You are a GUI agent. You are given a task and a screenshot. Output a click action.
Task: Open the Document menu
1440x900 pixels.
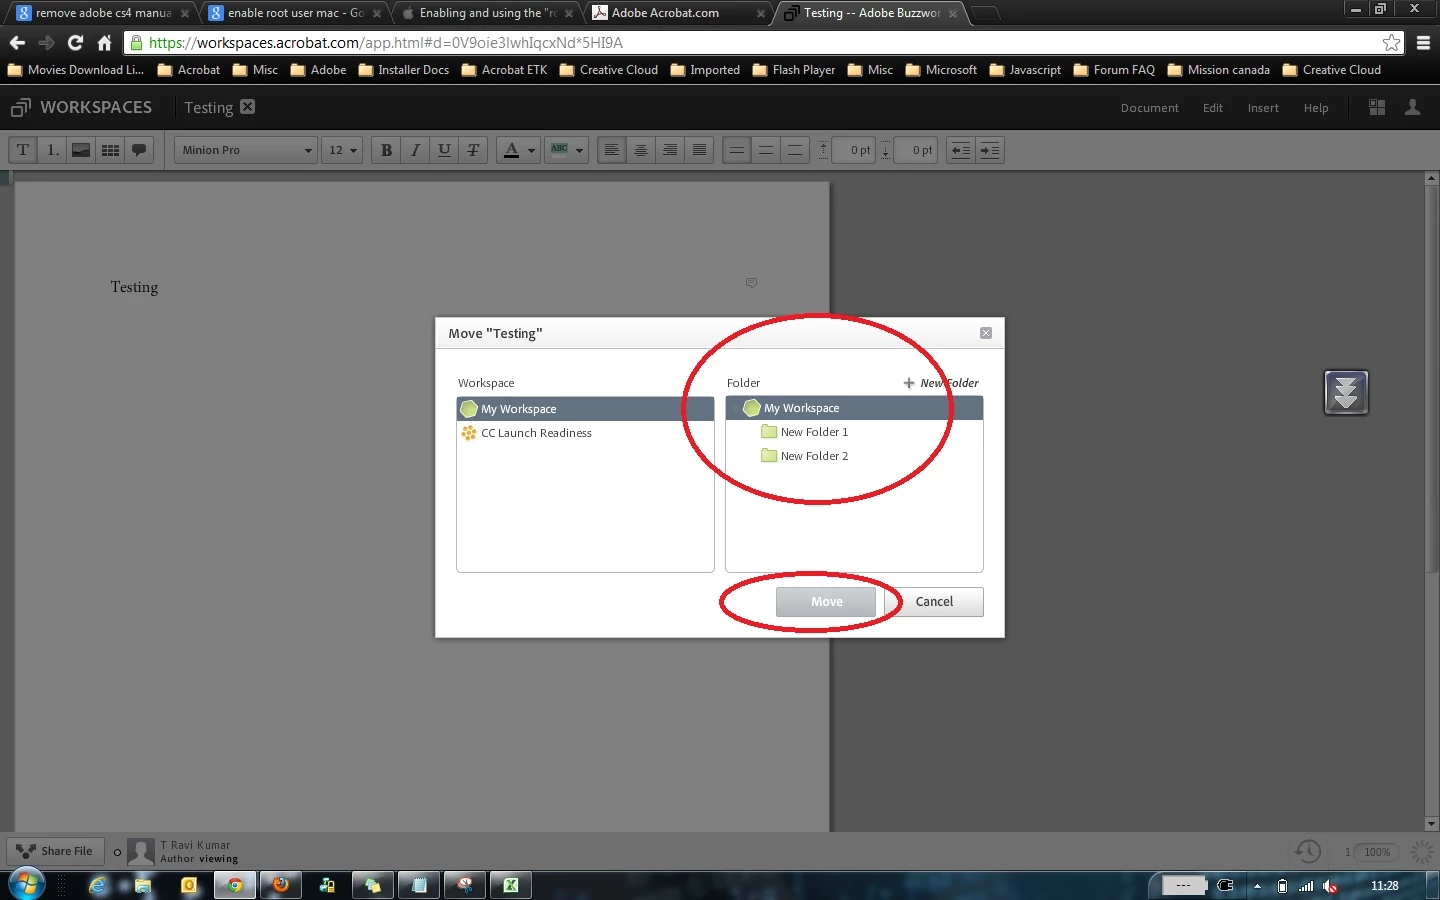pos(1149,108)
